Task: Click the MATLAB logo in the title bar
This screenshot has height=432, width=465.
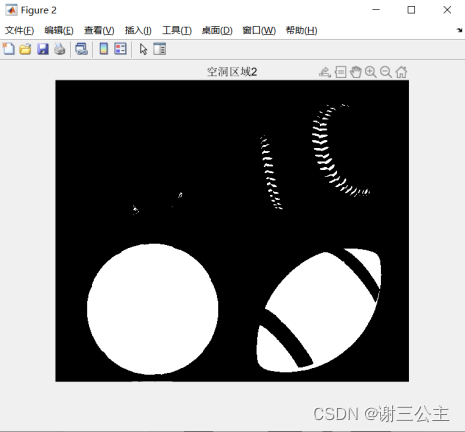Action: [x=11, y=10]
